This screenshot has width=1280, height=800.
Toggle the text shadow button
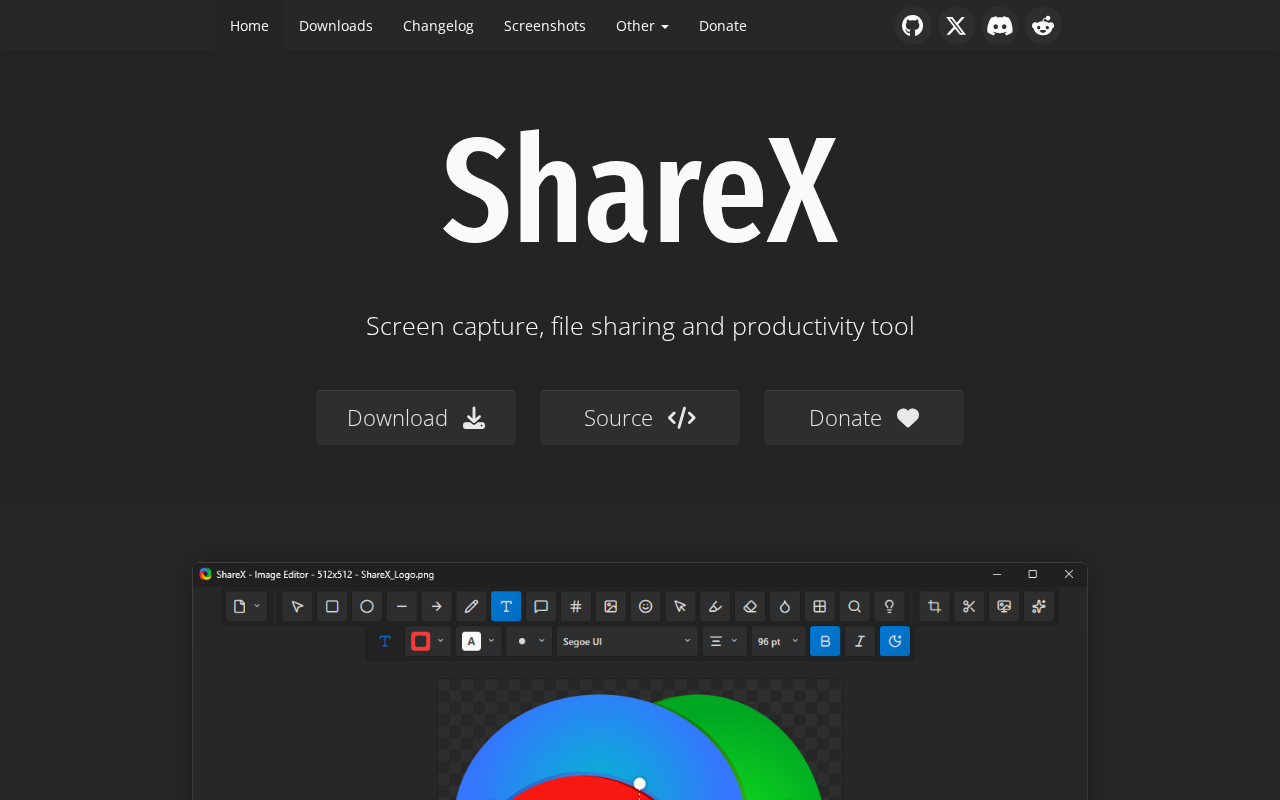(895, 641)
